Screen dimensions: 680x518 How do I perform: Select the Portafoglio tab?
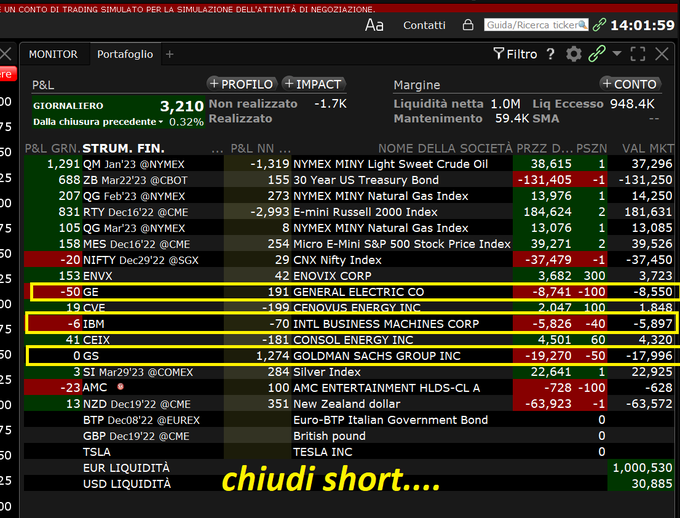point(125,54)
